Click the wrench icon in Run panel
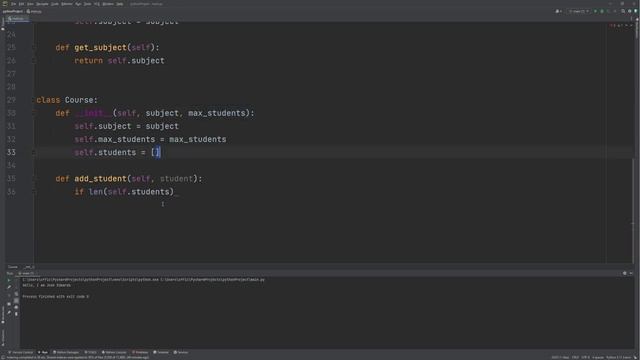Image resolution: width=640 pixels, height=360 pixels. click(x=9, y=287)
